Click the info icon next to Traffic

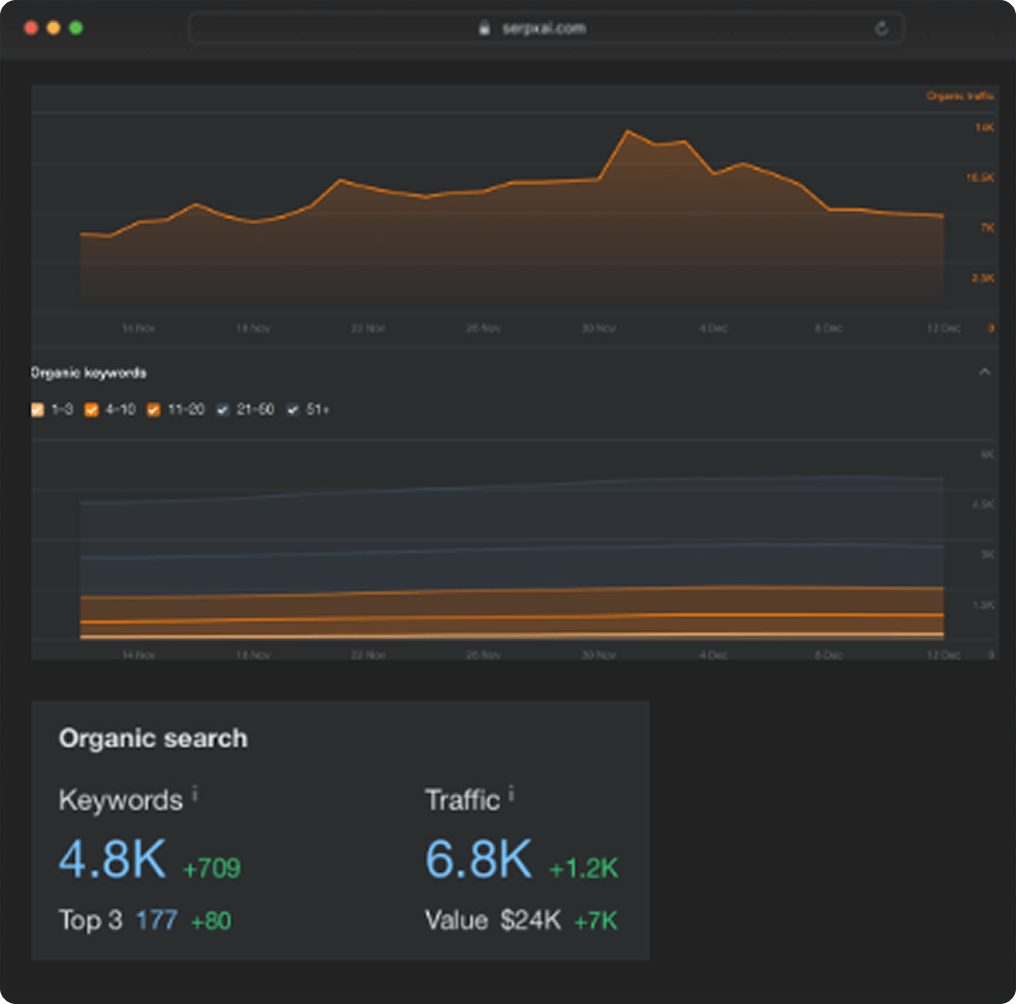point(511,794)
